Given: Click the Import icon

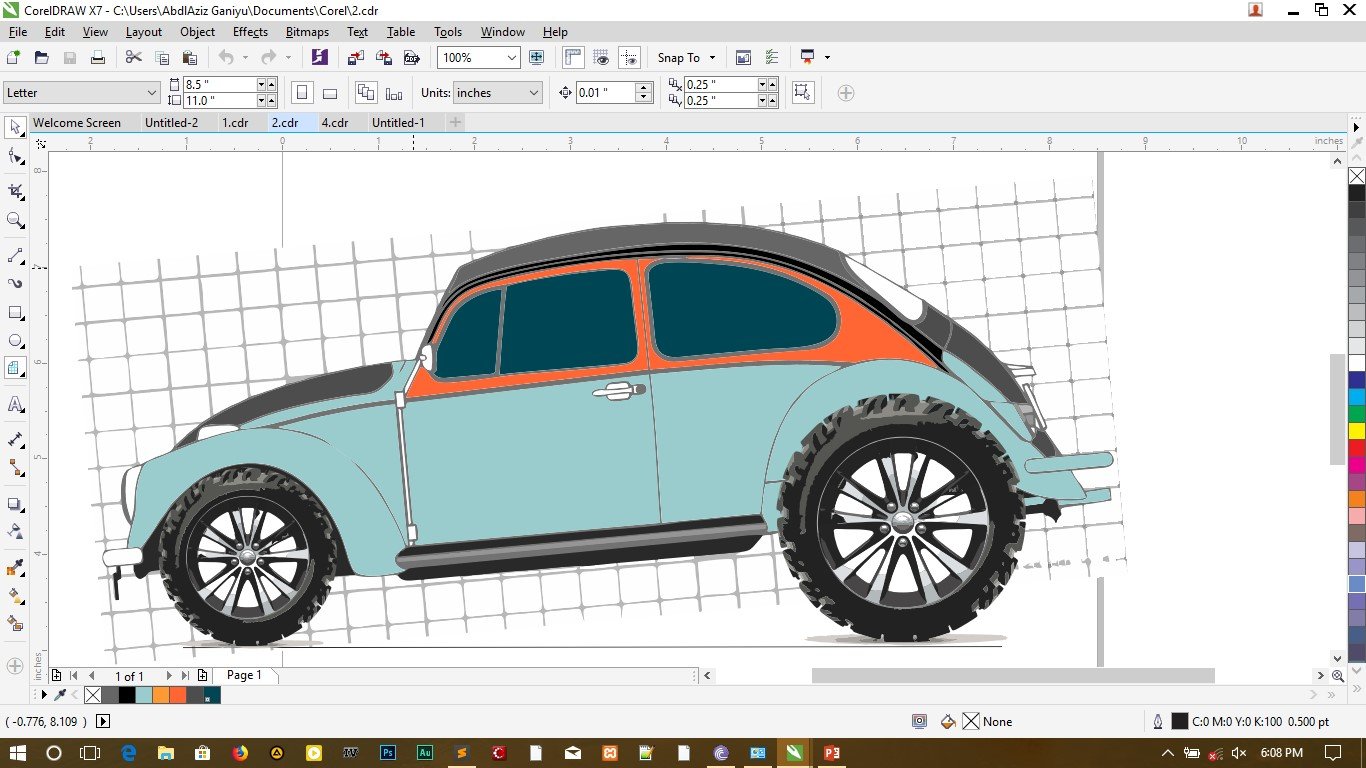Looking at the screenshot, I should coord(356,58).
